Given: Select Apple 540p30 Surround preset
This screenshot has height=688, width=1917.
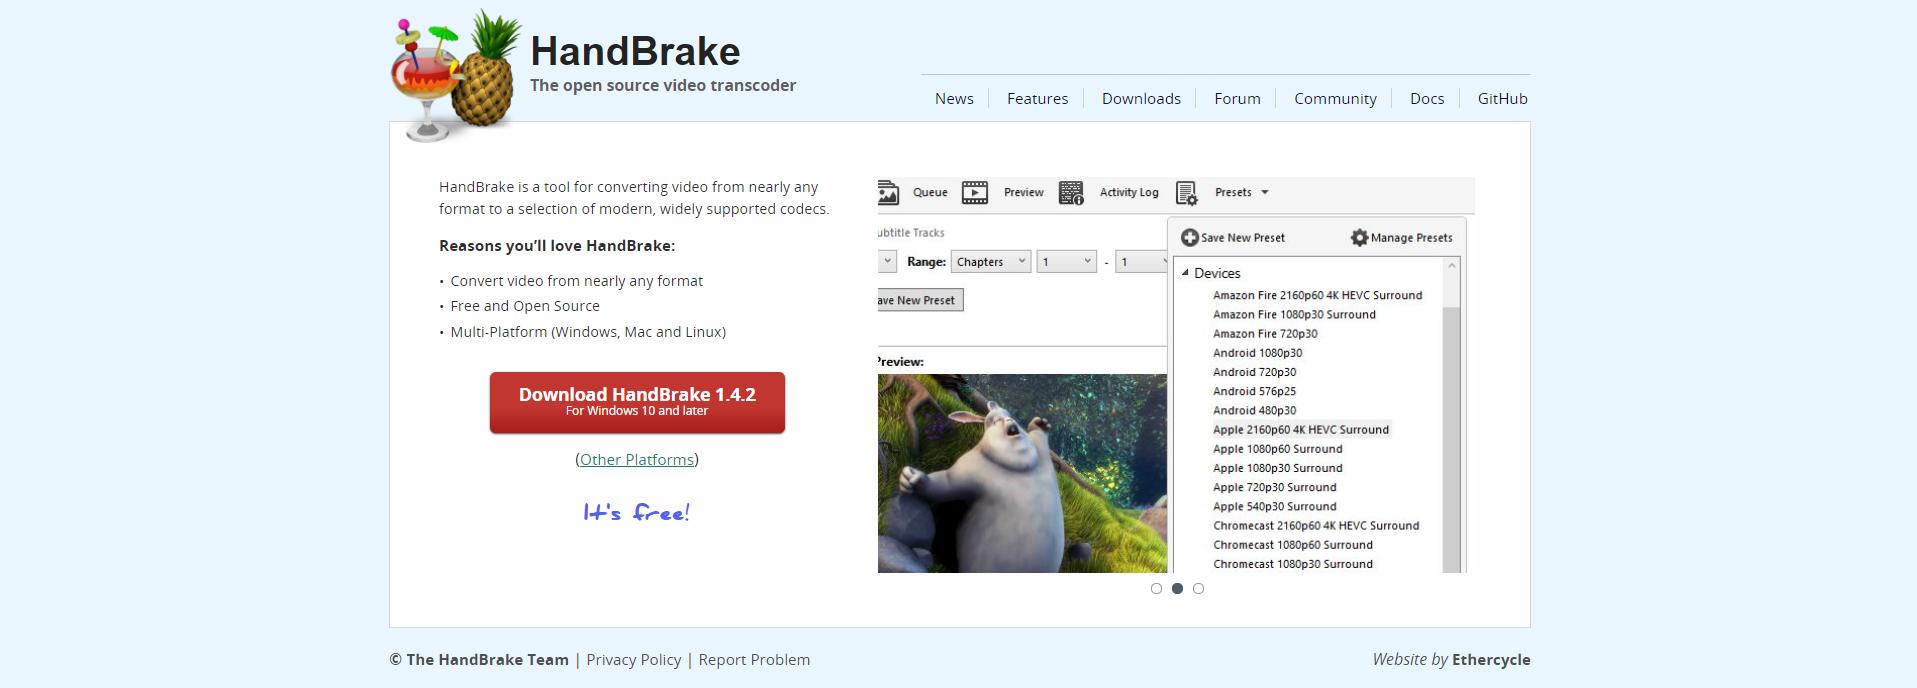Looking at the screenshot, I should (x=1274, y=507).
